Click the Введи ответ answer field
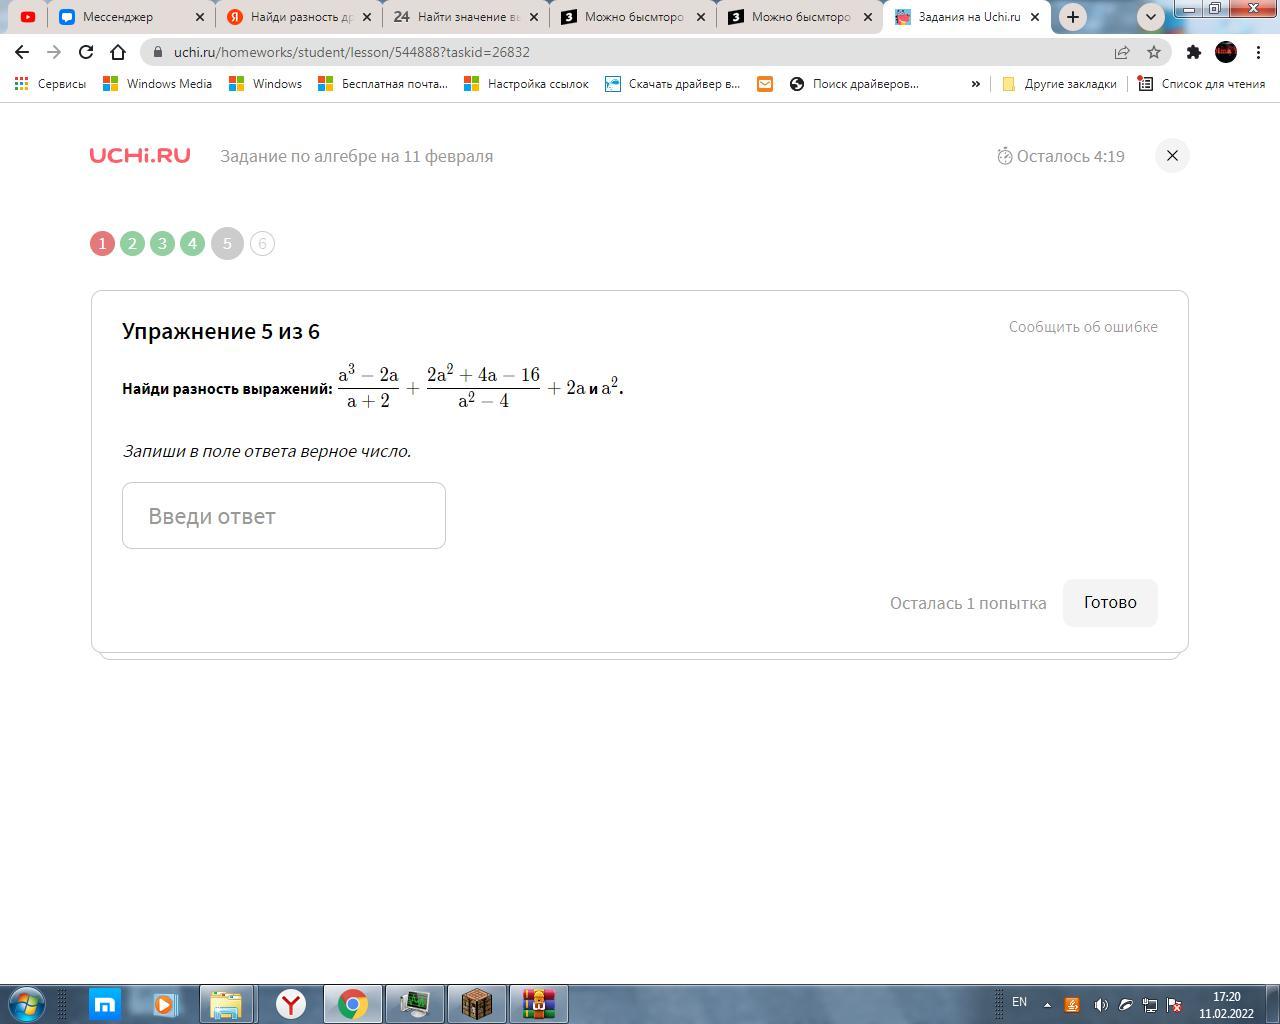The width and height of the screenshot is (1280, 1024). pyautogui.click(x=284, y=516)
